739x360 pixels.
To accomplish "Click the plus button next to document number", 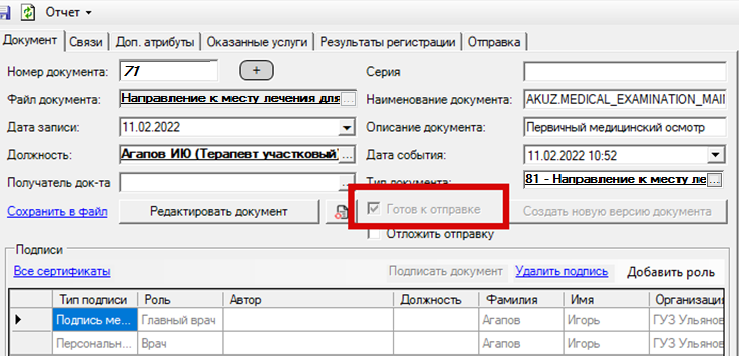I will click(257, 71).
